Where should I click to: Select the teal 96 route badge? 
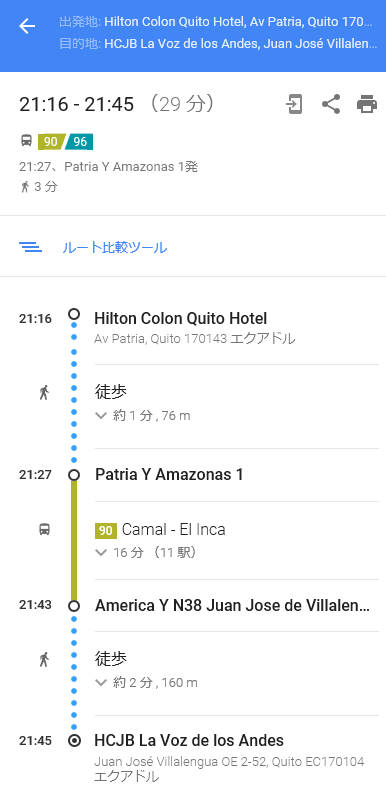80,141
